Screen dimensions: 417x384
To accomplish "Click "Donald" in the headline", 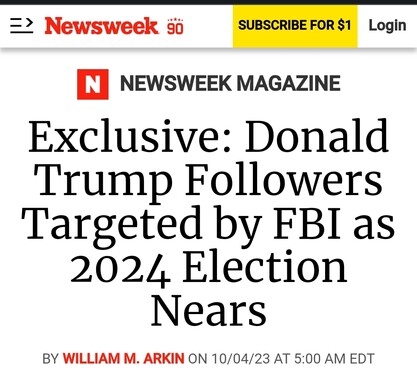I will click(317, 136).
